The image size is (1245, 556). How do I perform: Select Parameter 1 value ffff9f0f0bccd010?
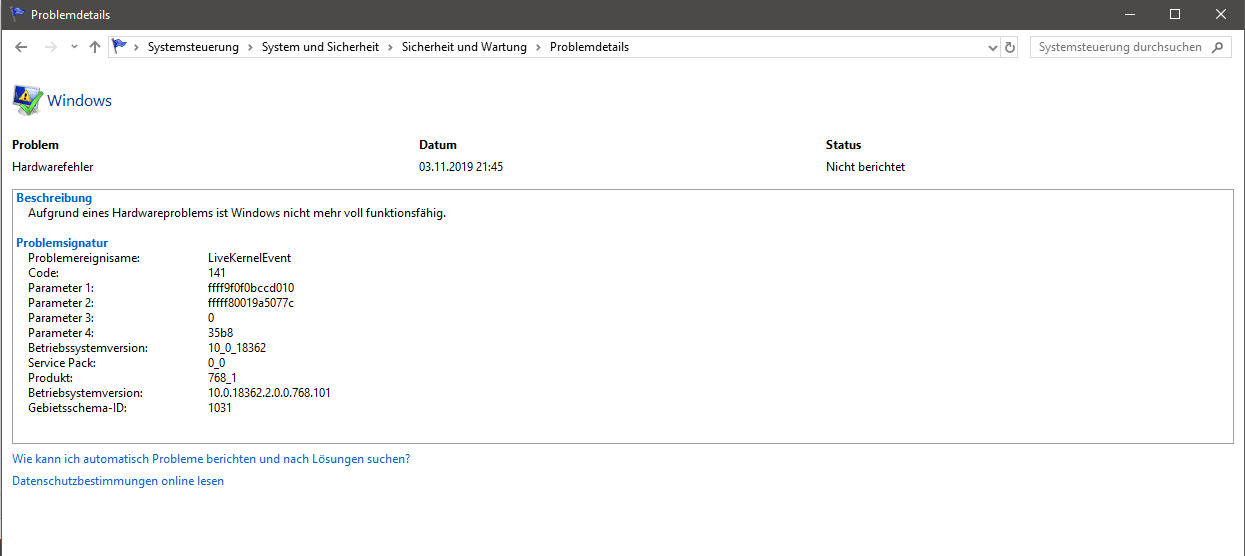[251, 288]
